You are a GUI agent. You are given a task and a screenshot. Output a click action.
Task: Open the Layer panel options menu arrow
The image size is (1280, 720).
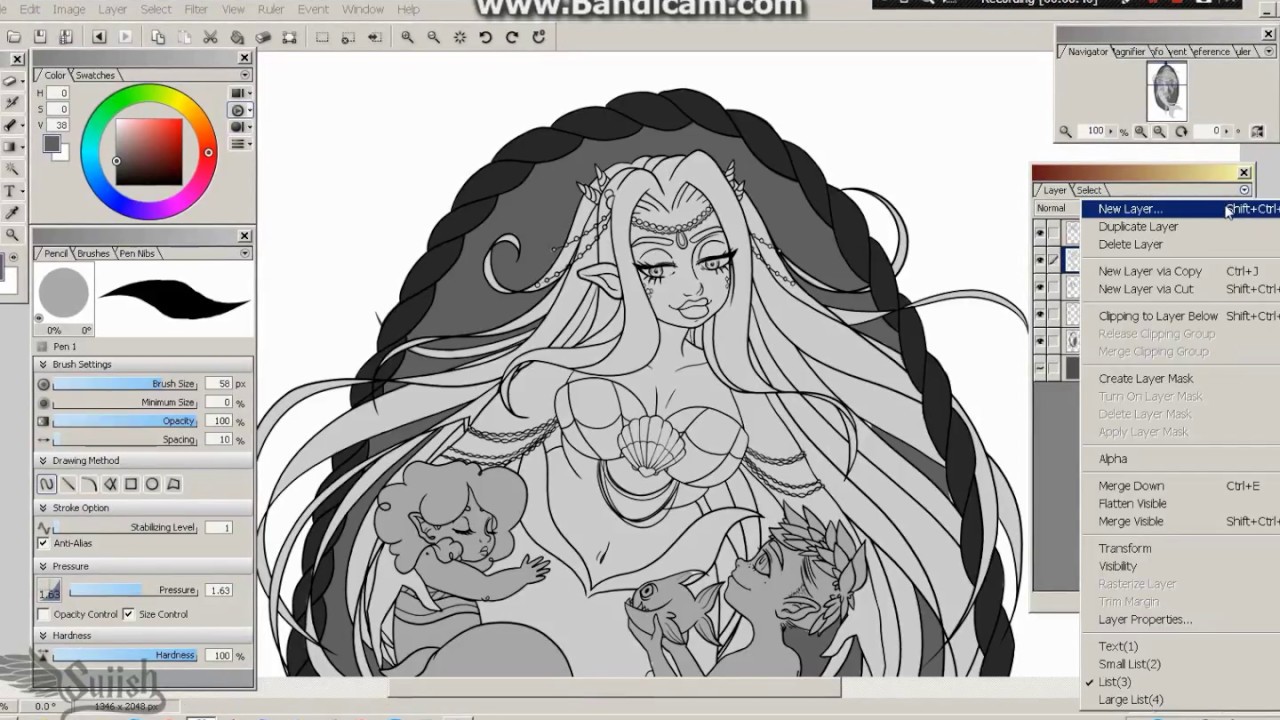(x=1244, y=190)
